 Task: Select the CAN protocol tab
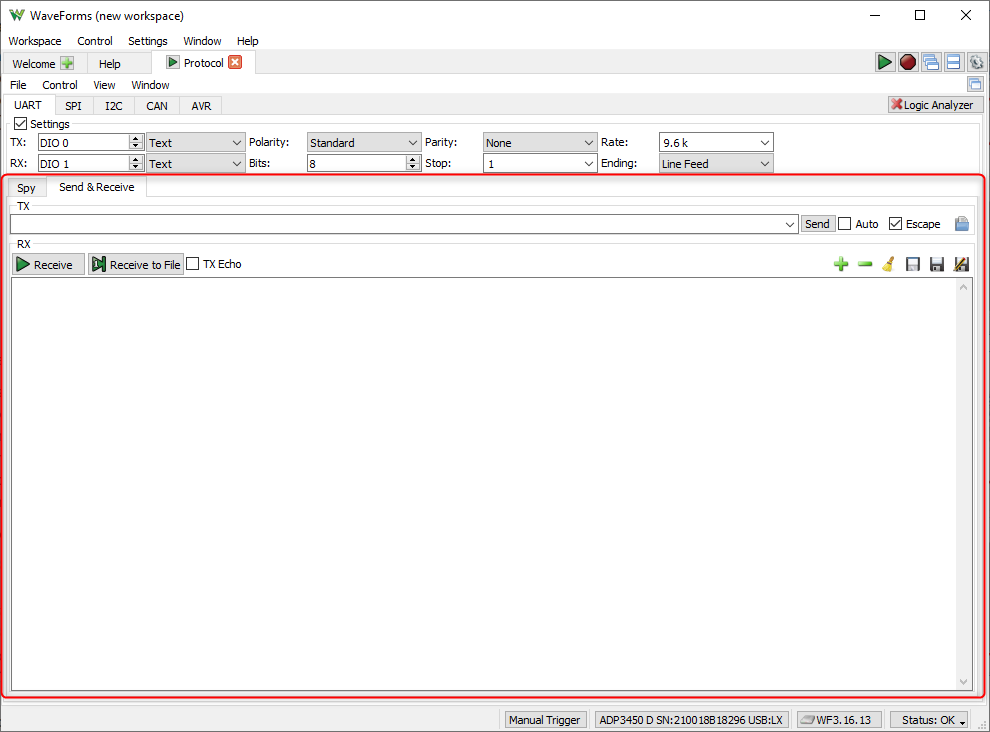157,106
